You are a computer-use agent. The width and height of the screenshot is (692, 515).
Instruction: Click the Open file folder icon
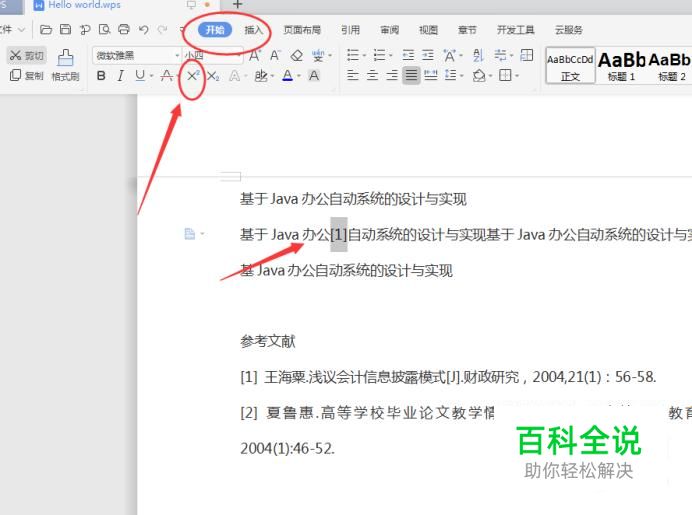coord(46,30)
